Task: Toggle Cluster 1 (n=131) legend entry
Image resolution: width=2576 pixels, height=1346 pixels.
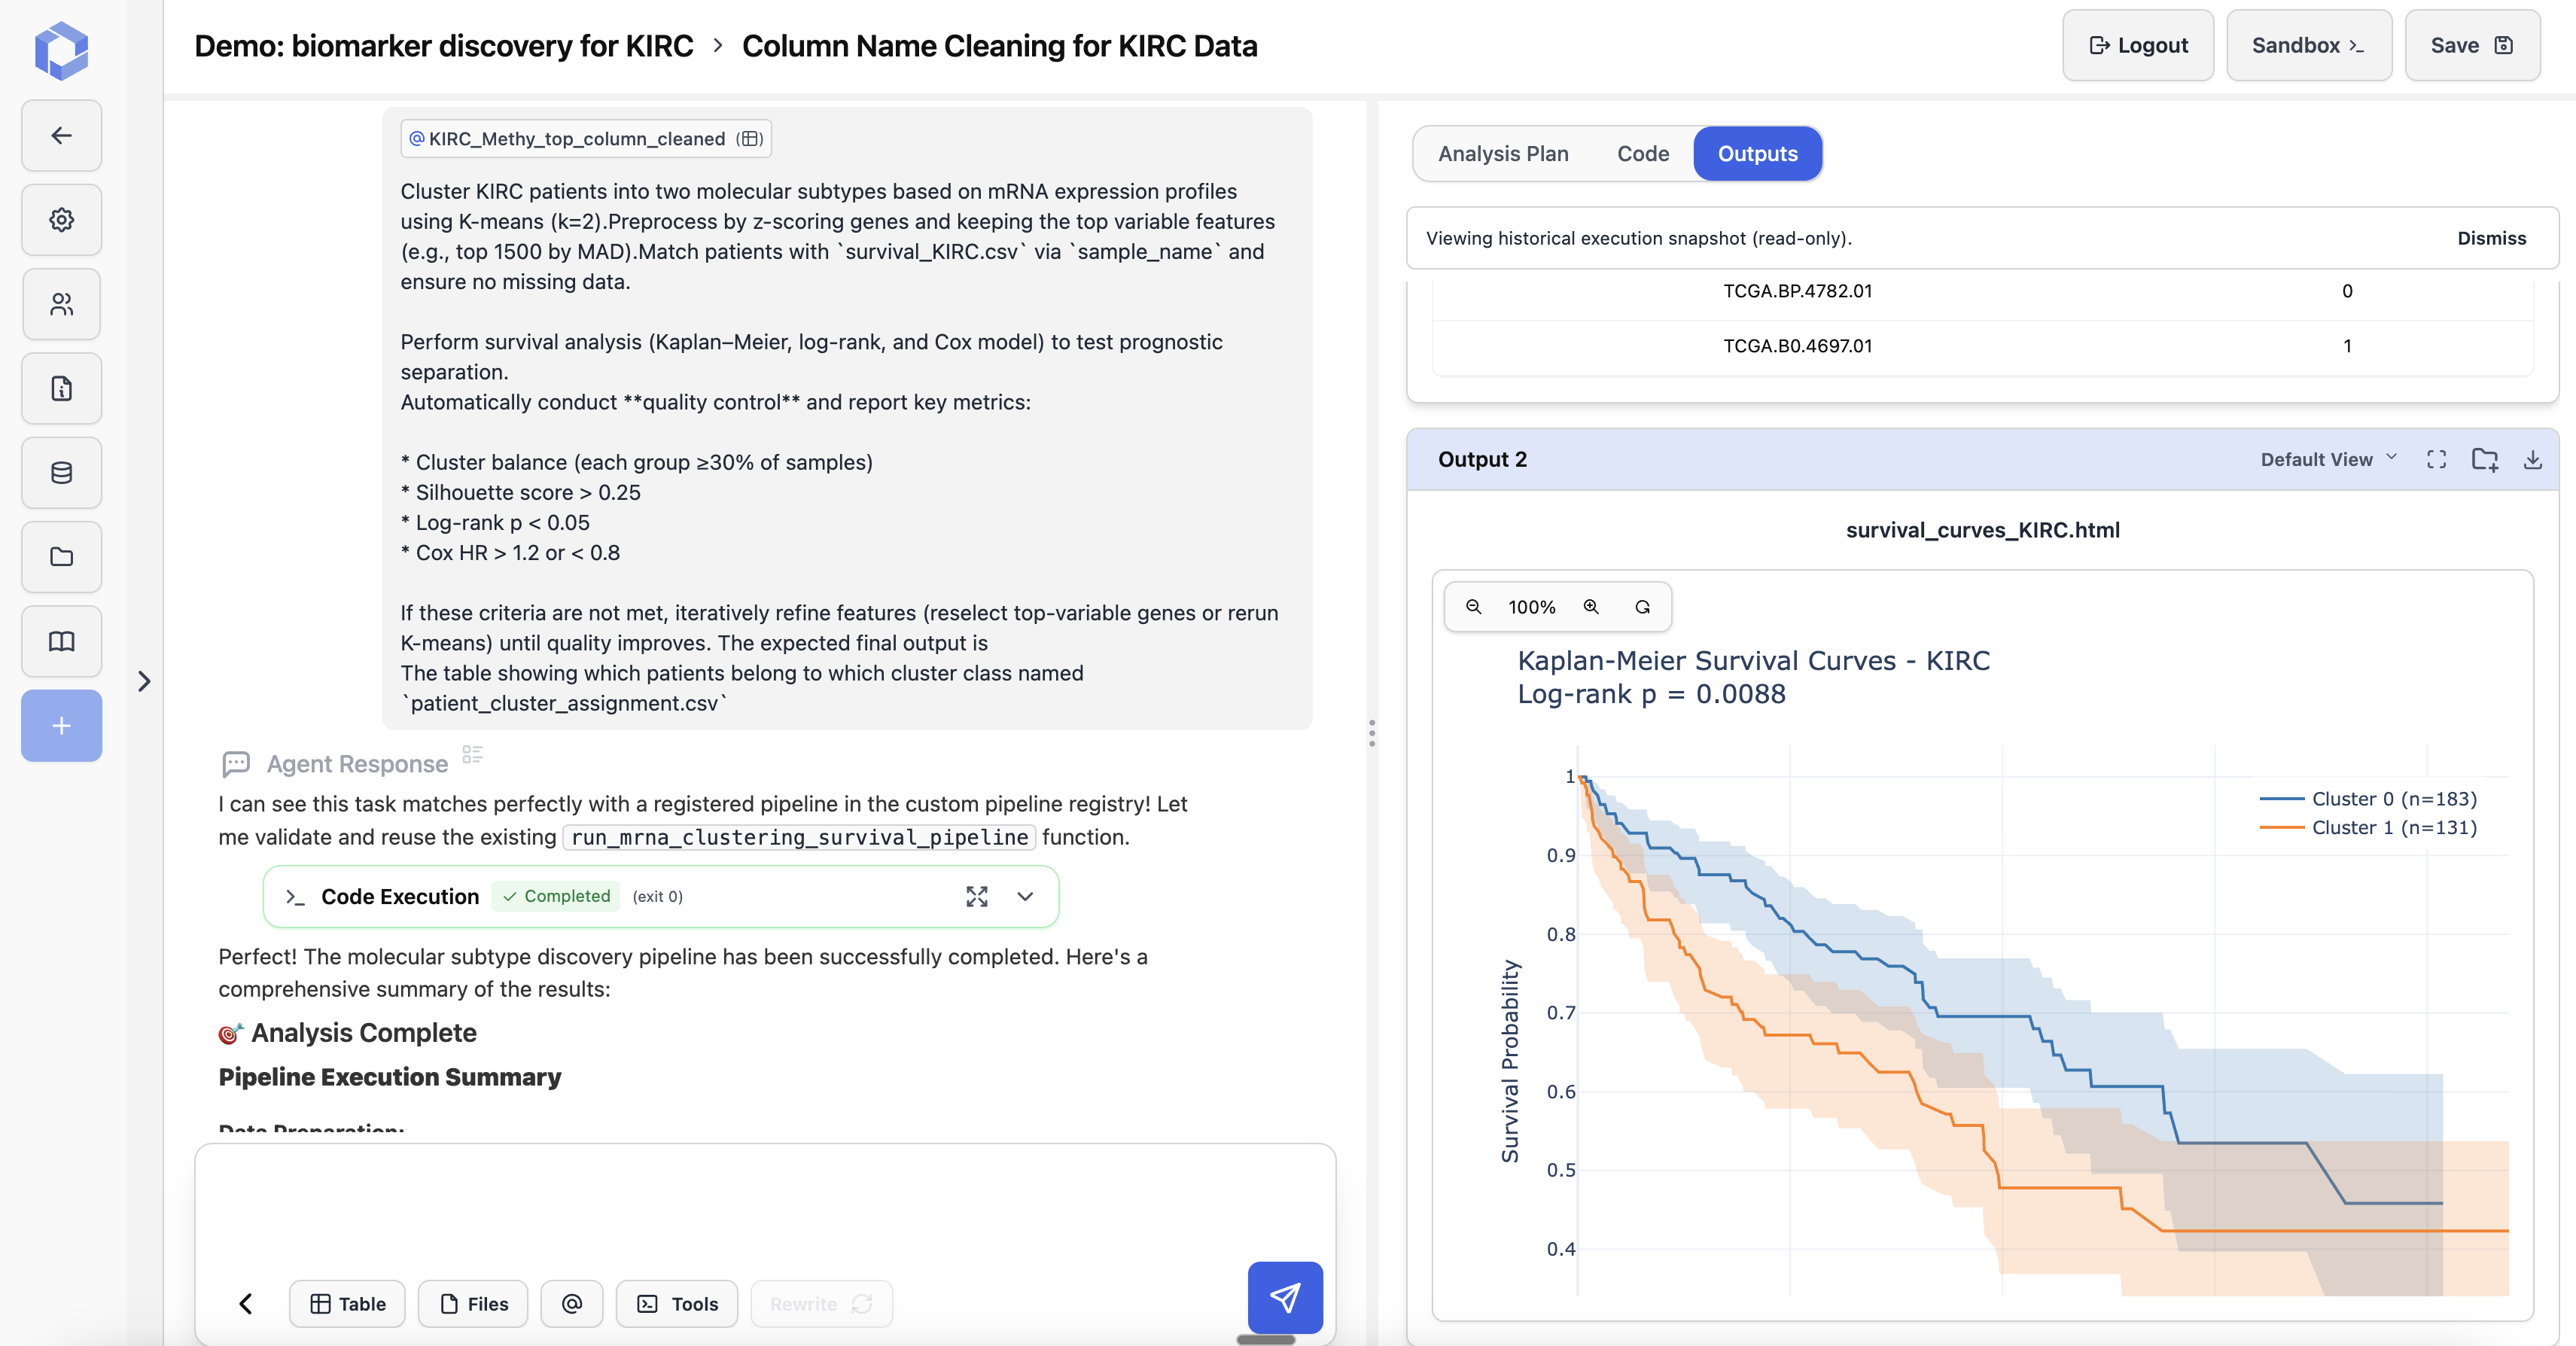Action: 2393,827
